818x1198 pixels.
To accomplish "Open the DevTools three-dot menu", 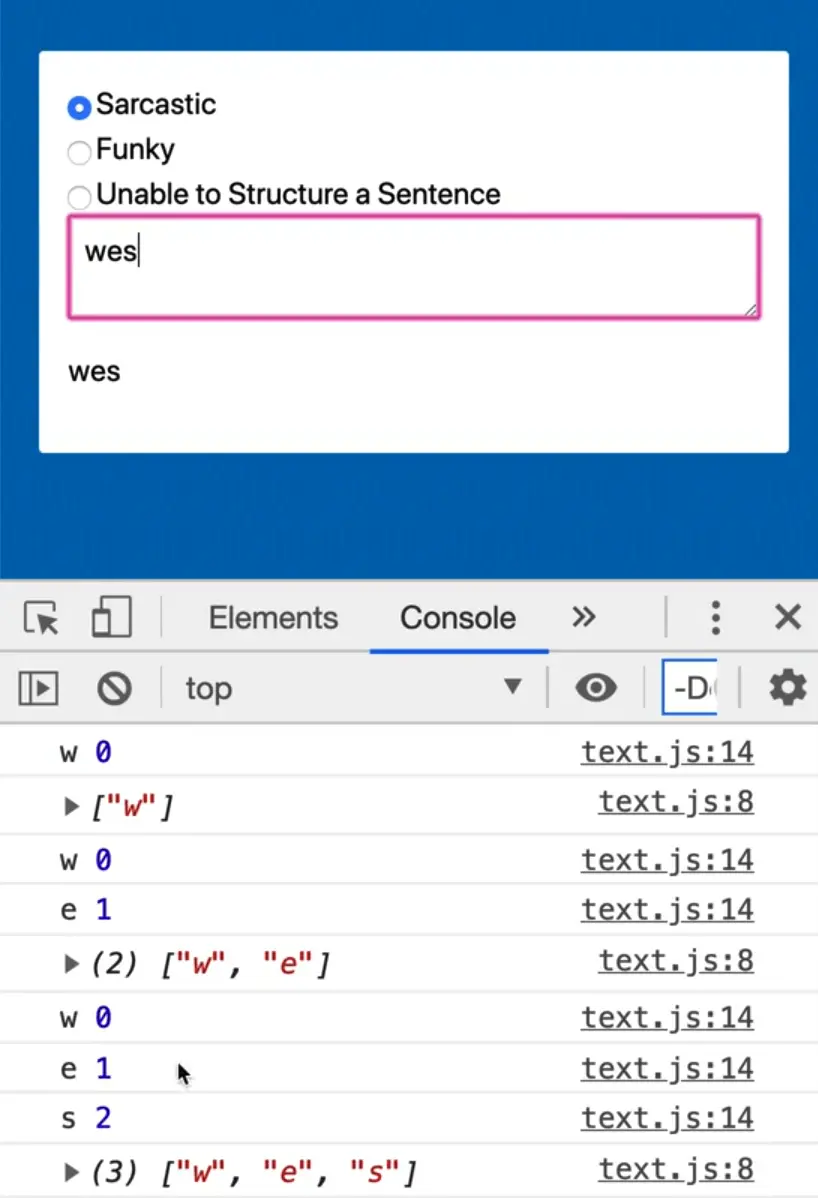I will point(715,618).
